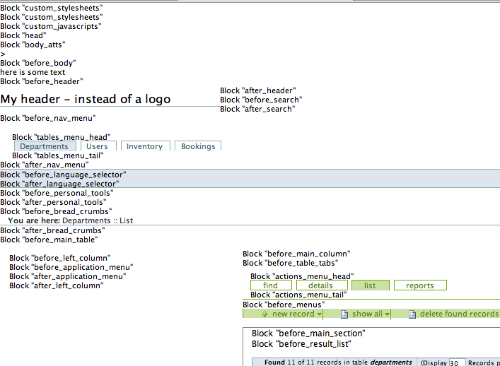Select the list action tab
Screen dimensions: 500x366
click(x=370, y=286)
